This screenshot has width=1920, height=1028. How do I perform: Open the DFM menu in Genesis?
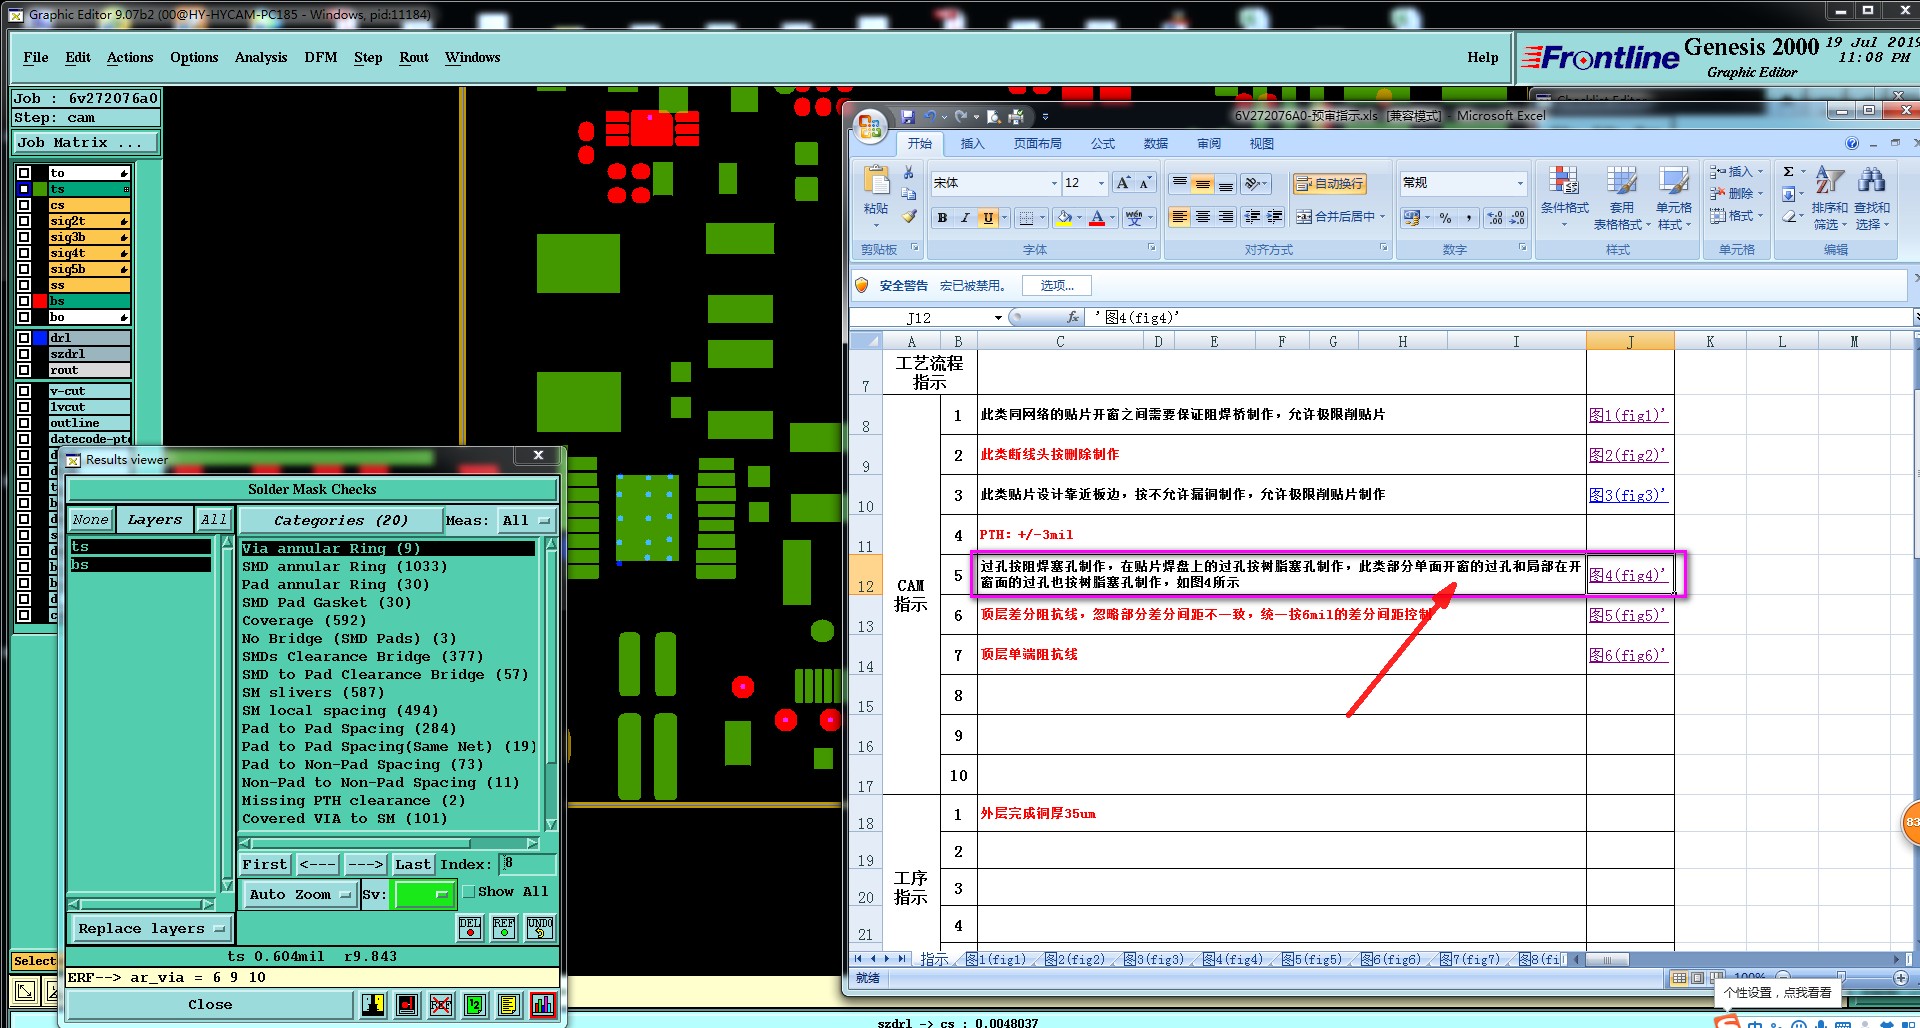coord(321,57)
